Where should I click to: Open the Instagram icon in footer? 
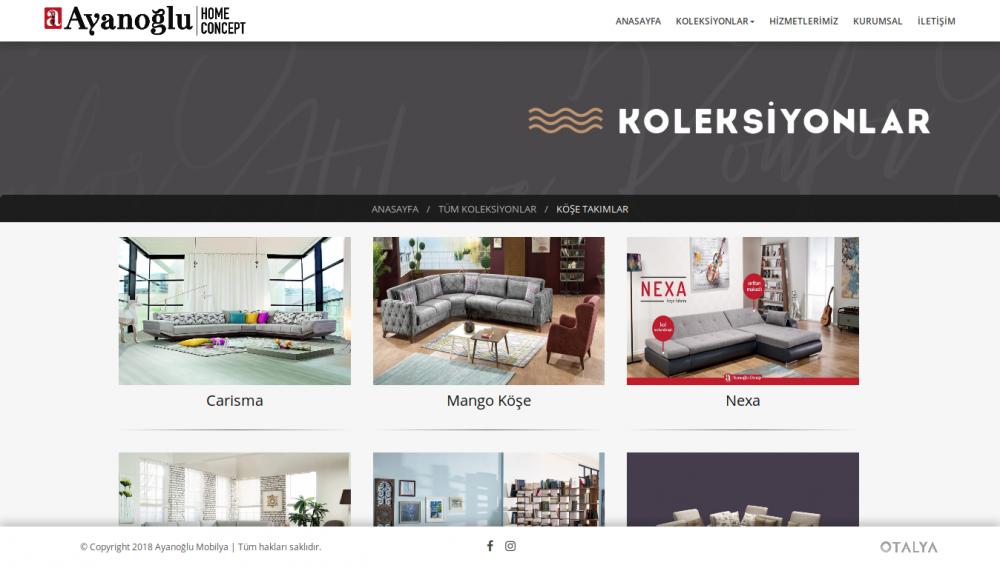coord(510,546)
